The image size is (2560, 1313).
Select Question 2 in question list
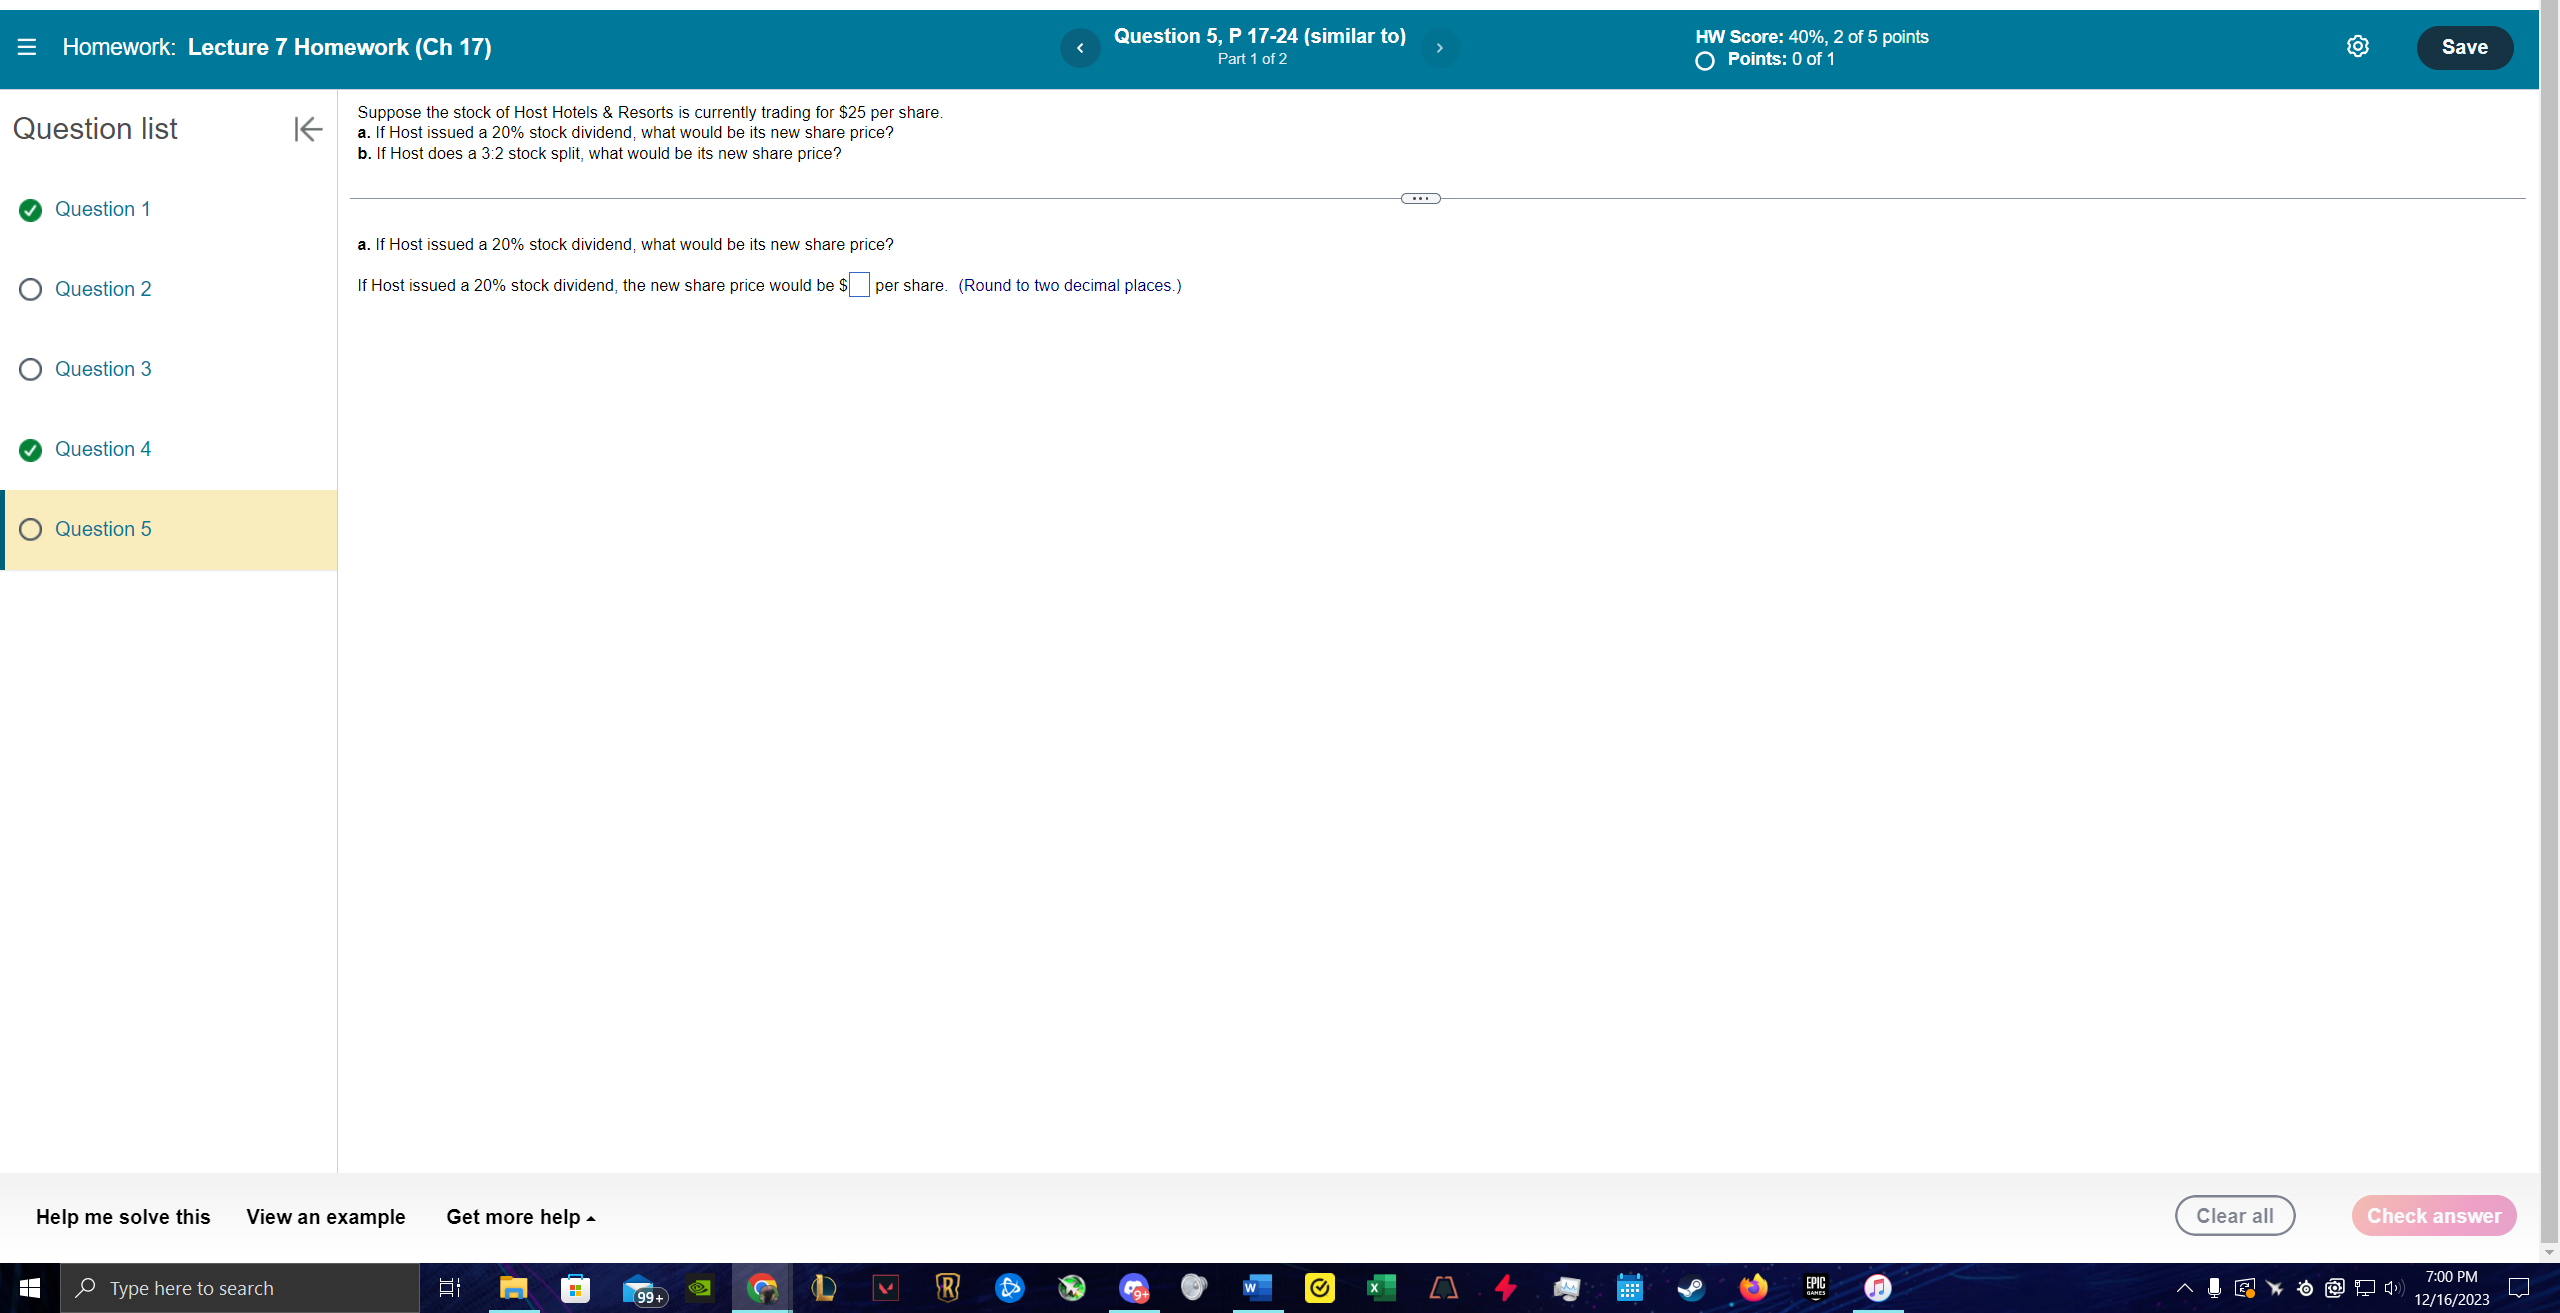point(103,289)
